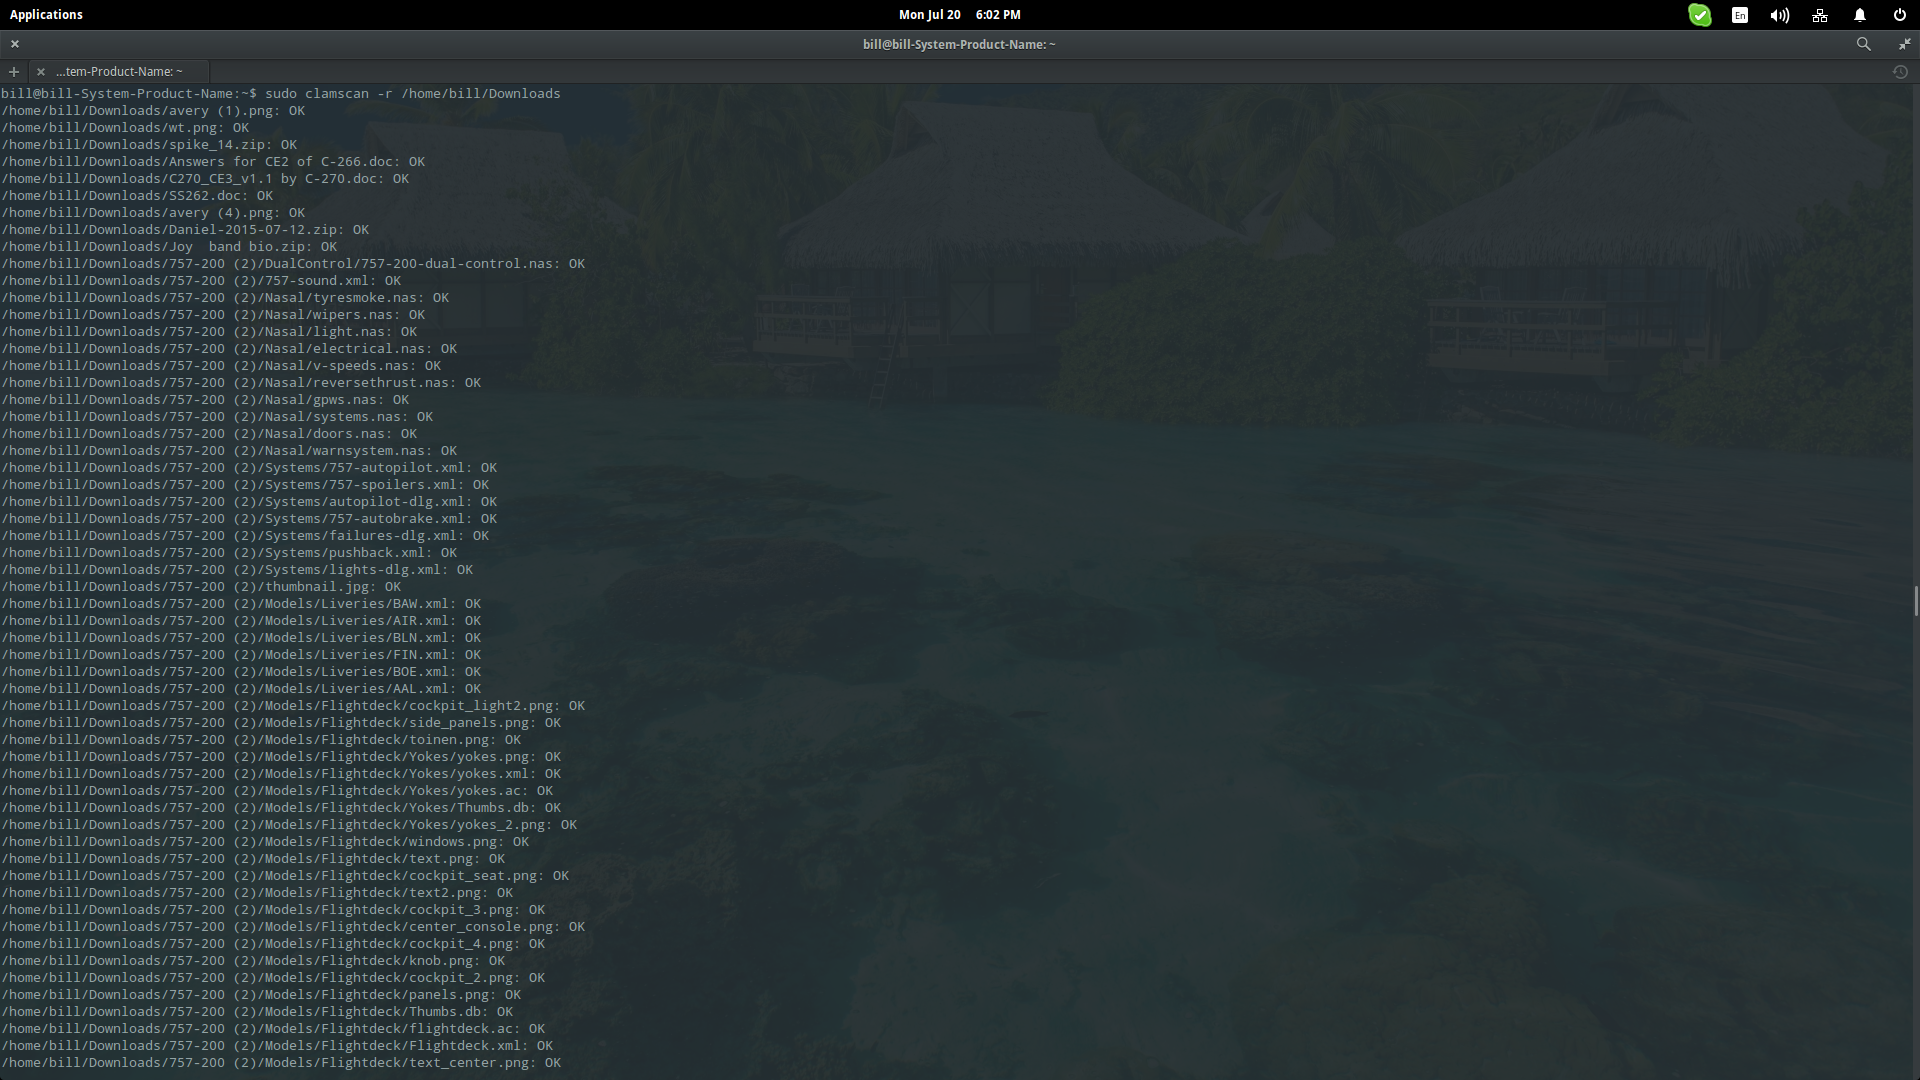Click the Systems/failures-dlg.xml line

tap(245, 535)
